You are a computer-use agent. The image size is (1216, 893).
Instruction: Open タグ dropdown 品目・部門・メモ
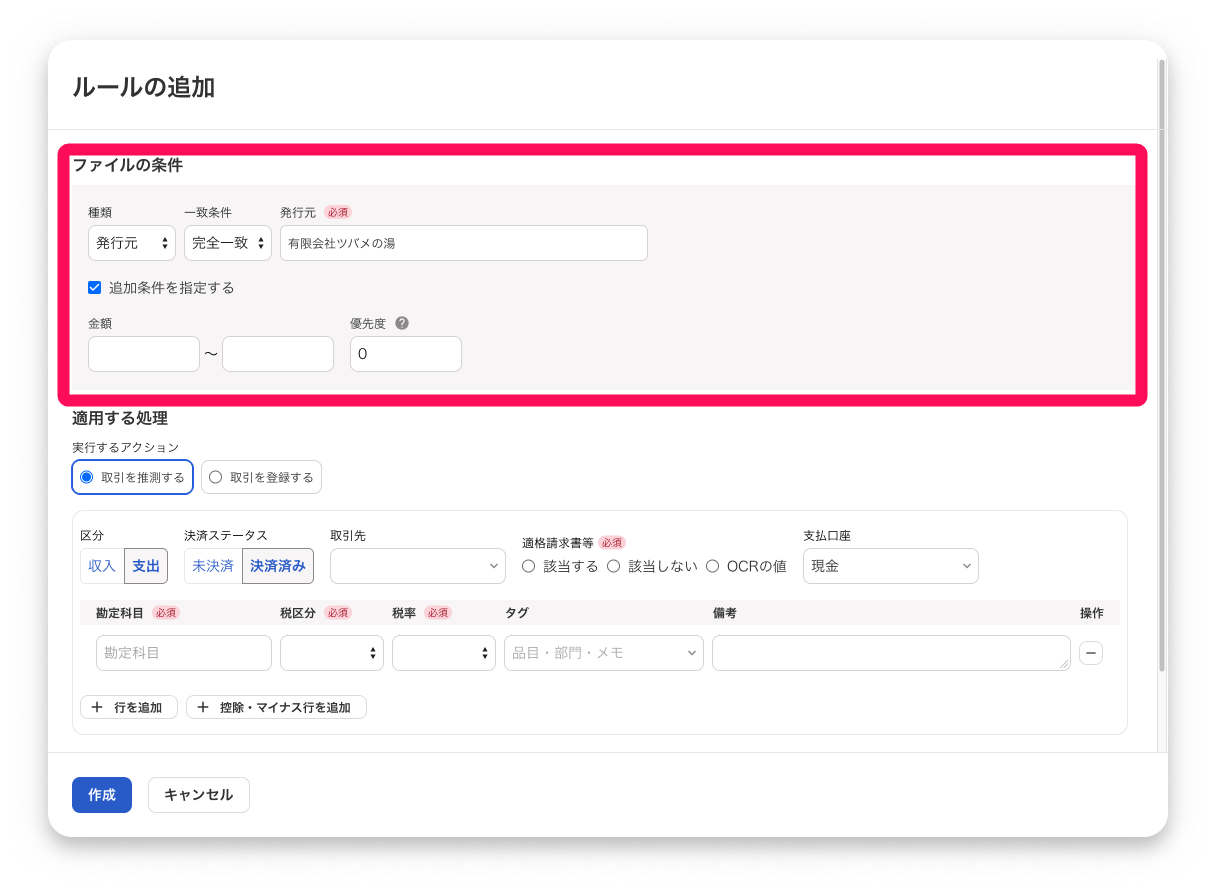pos(604,653)
